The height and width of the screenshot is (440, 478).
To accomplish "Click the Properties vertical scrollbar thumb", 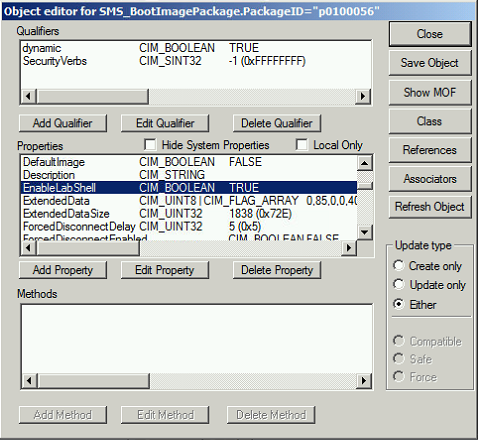I will [x=365, y=186].
